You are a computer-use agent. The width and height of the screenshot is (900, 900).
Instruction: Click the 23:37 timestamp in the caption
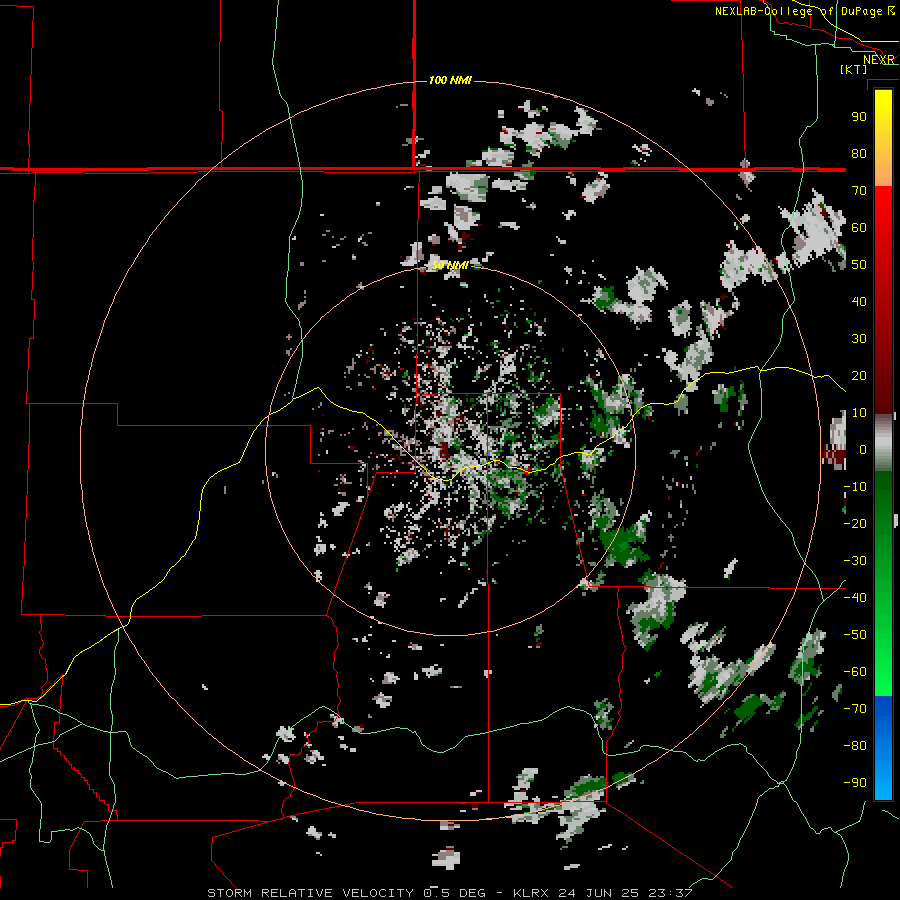tap(670, 893)
